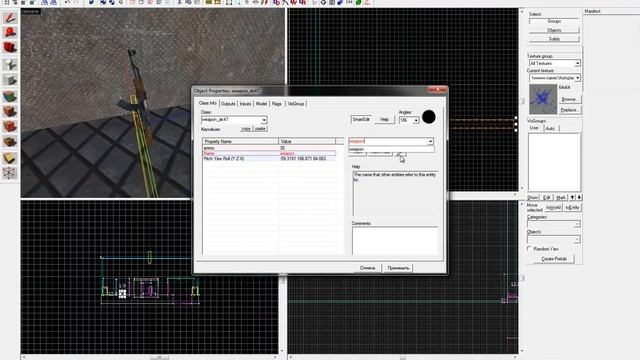Image resolution: width=640 pixels, height=360 pixels.
Task: Click the Отмена cancel button
Action: tap(367, 268)
